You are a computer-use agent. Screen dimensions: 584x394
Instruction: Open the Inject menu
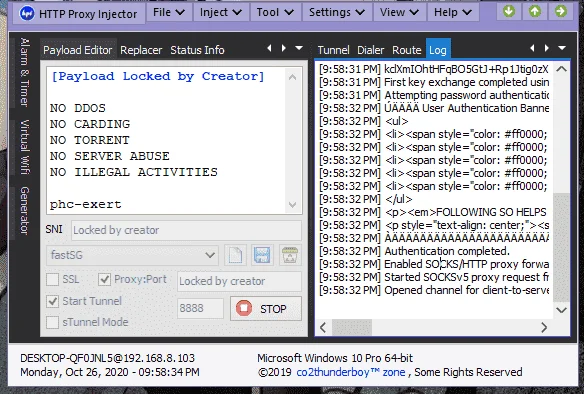point(220,12)
